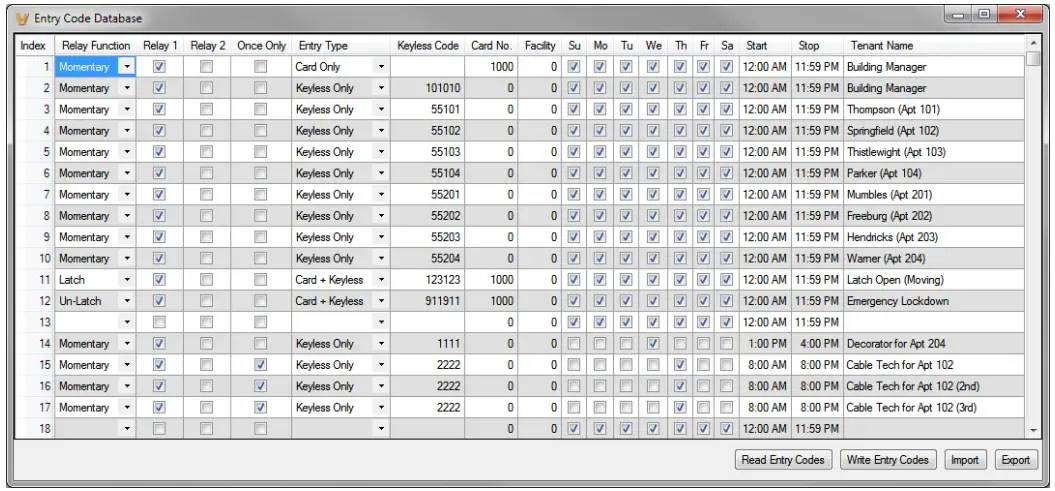1055x491 pixels.
Task: Click the scrollbar down arrow
Action: (x=1034, y=429)
